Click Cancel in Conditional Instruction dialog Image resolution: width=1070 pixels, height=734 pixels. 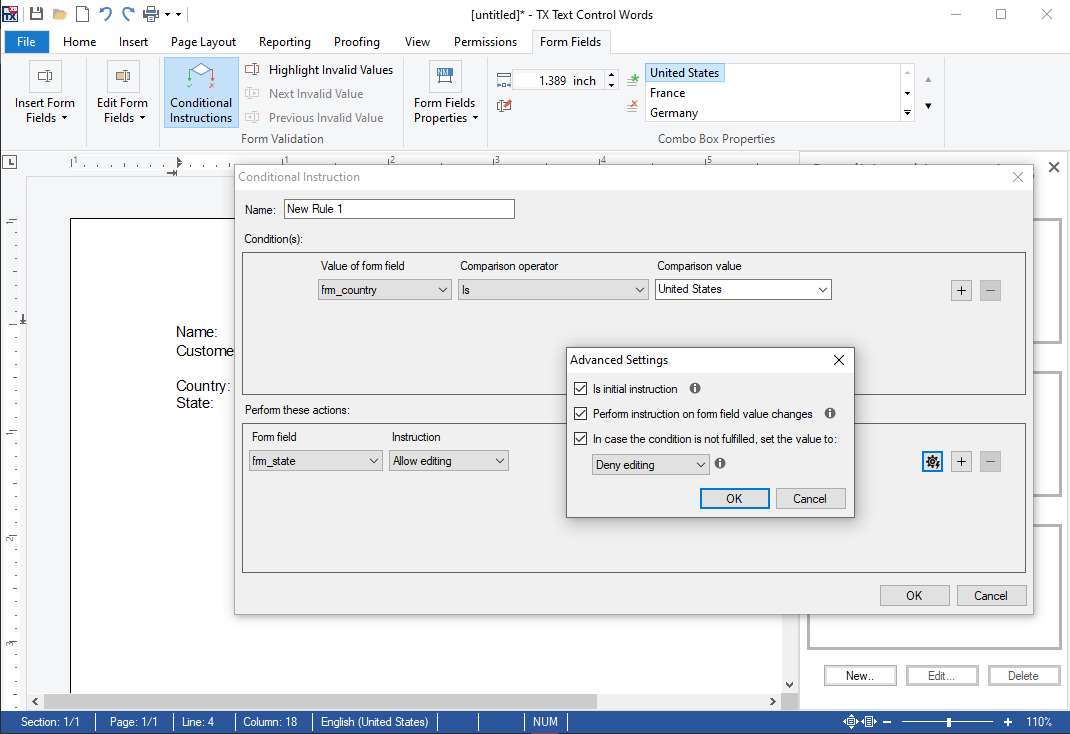(x=991, y=596)
